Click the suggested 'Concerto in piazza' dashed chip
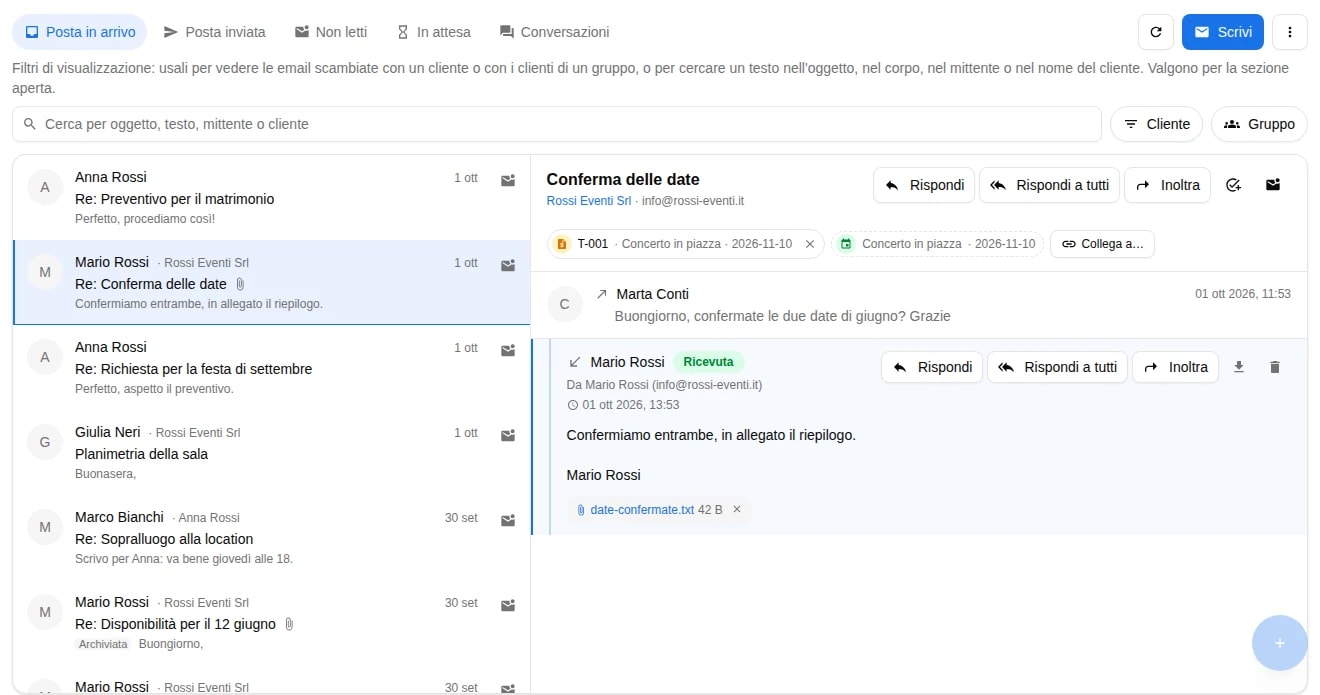The width and height of the screenshot is (1320, 695). pyautogui.click(x=937, y=244)
